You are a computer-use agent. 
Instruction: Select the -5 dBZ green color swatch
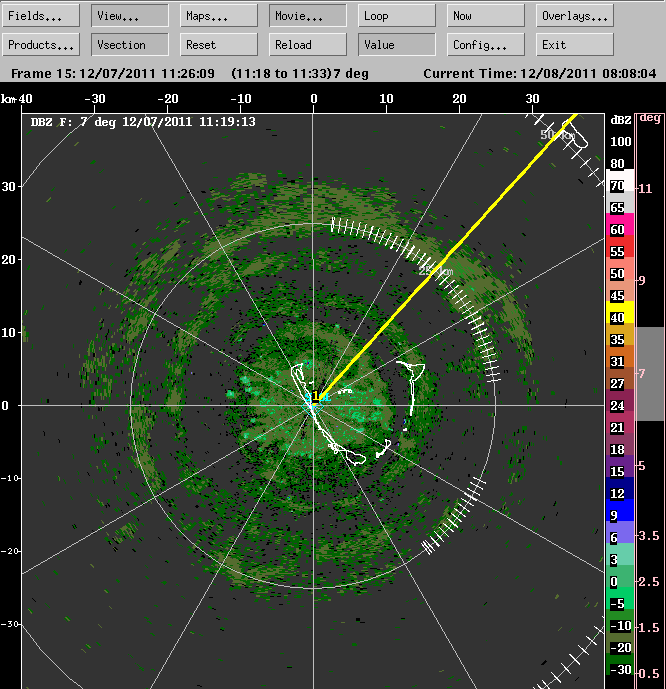pos(620,598)
